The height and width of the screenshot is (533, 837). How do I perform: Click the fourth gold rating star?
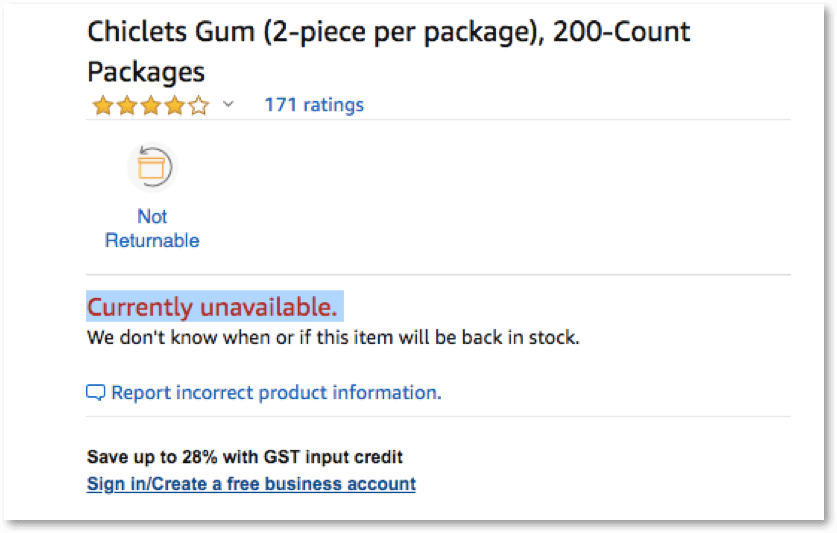point(174,106)
